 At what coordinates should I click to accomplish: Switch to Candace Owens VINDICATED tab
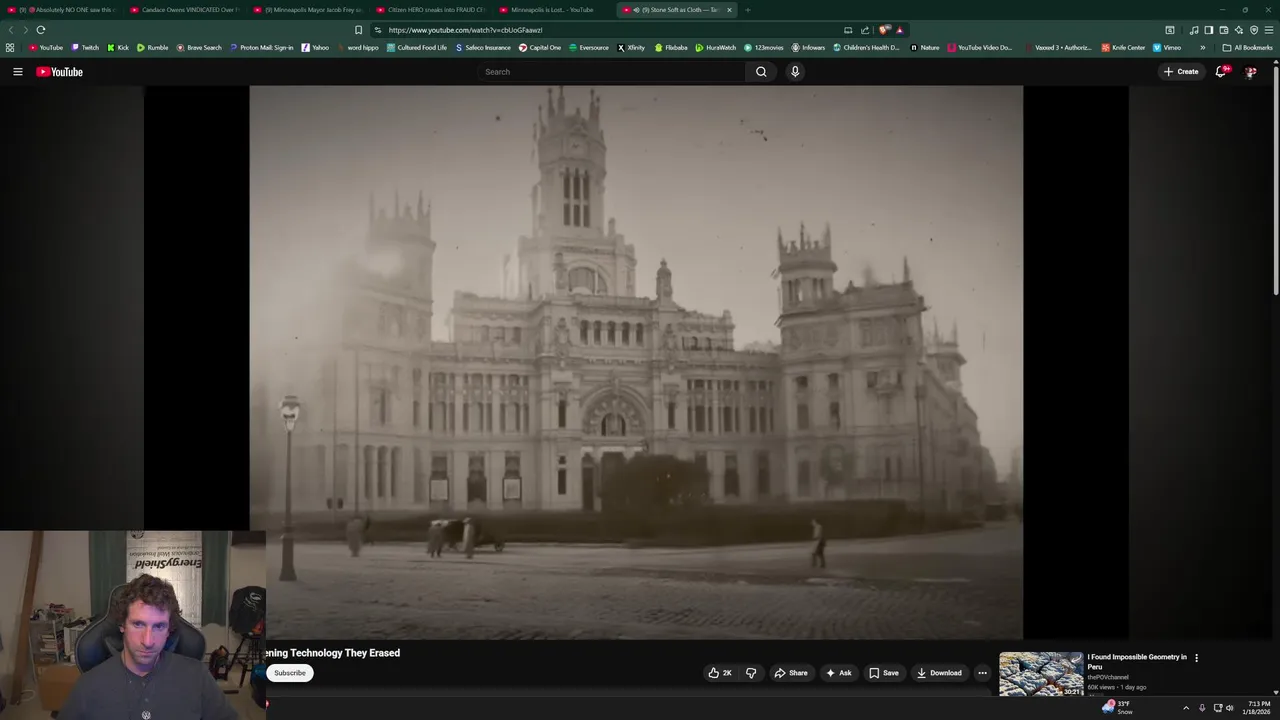[x=185, y=10]
